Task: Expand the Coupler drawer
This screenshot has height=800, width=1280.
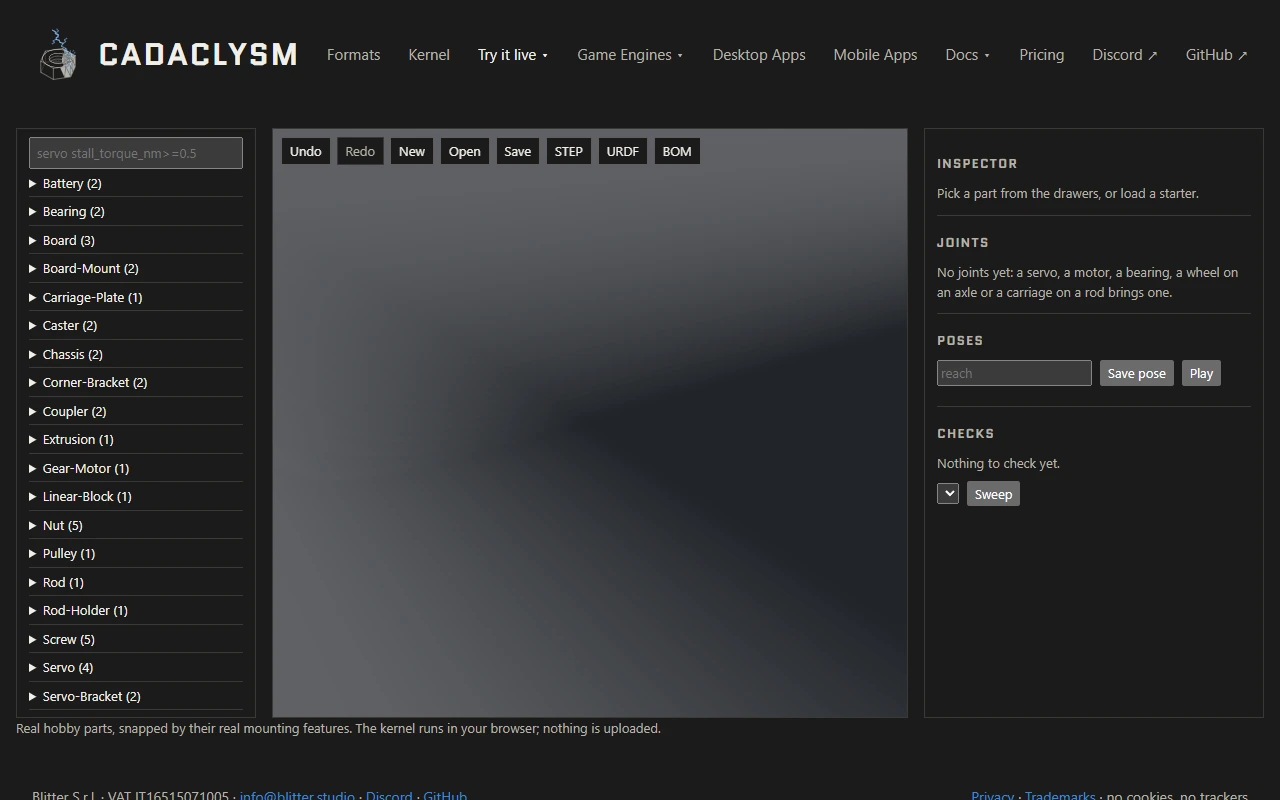Action: [136, 412]
